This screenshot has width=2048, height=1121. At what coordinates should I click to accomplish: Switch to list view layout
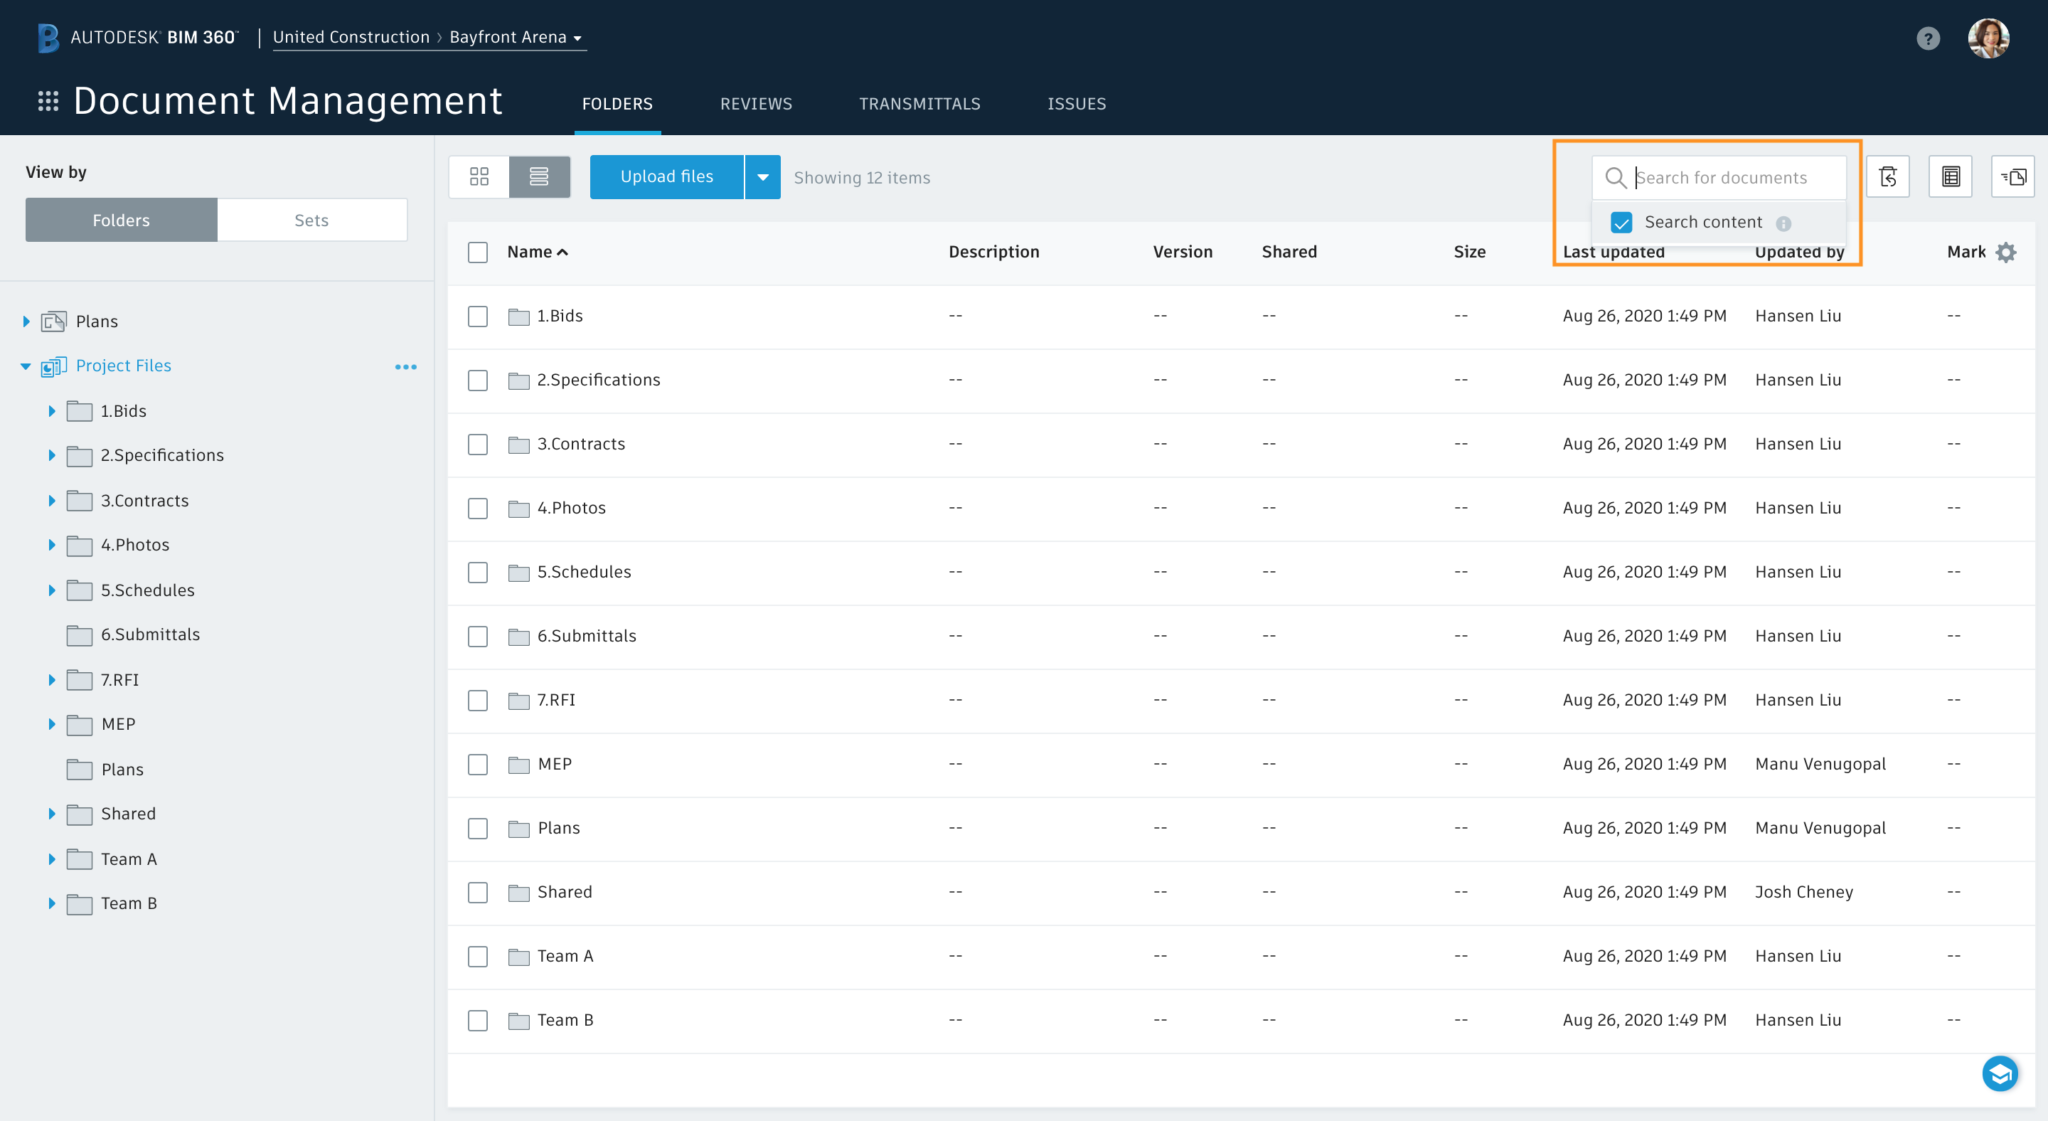coord(539,177)
